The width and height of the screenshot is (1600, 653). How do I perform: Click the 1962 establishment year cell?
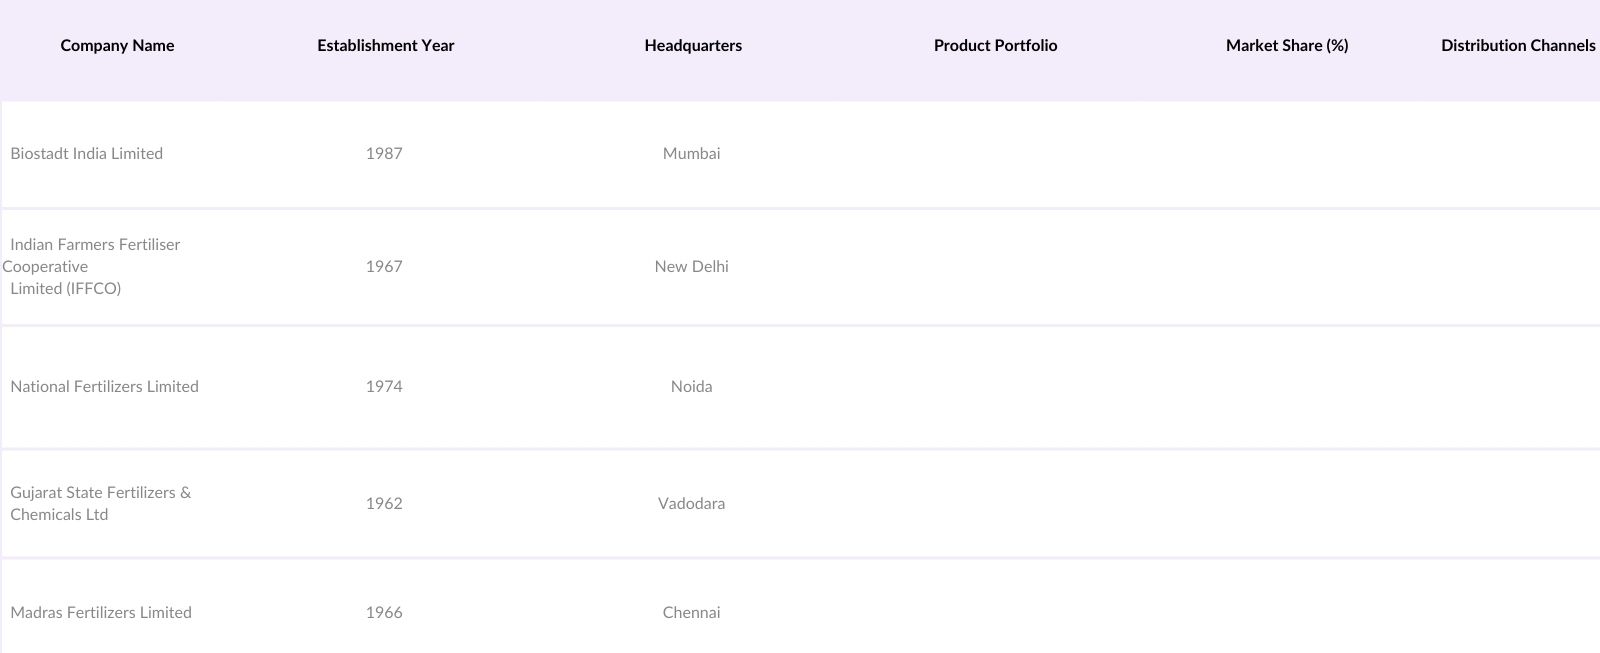(x=384, y=504)
